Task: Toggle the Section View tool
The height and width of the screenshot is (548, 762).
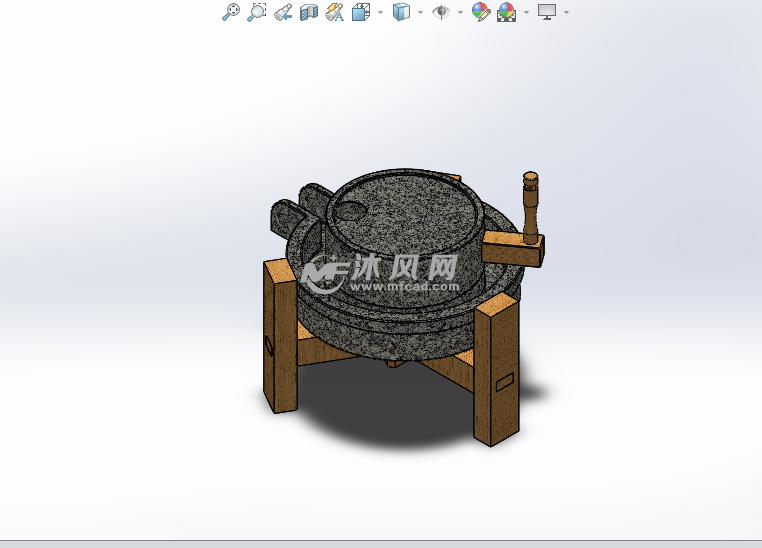Action: tap(309, 12)
